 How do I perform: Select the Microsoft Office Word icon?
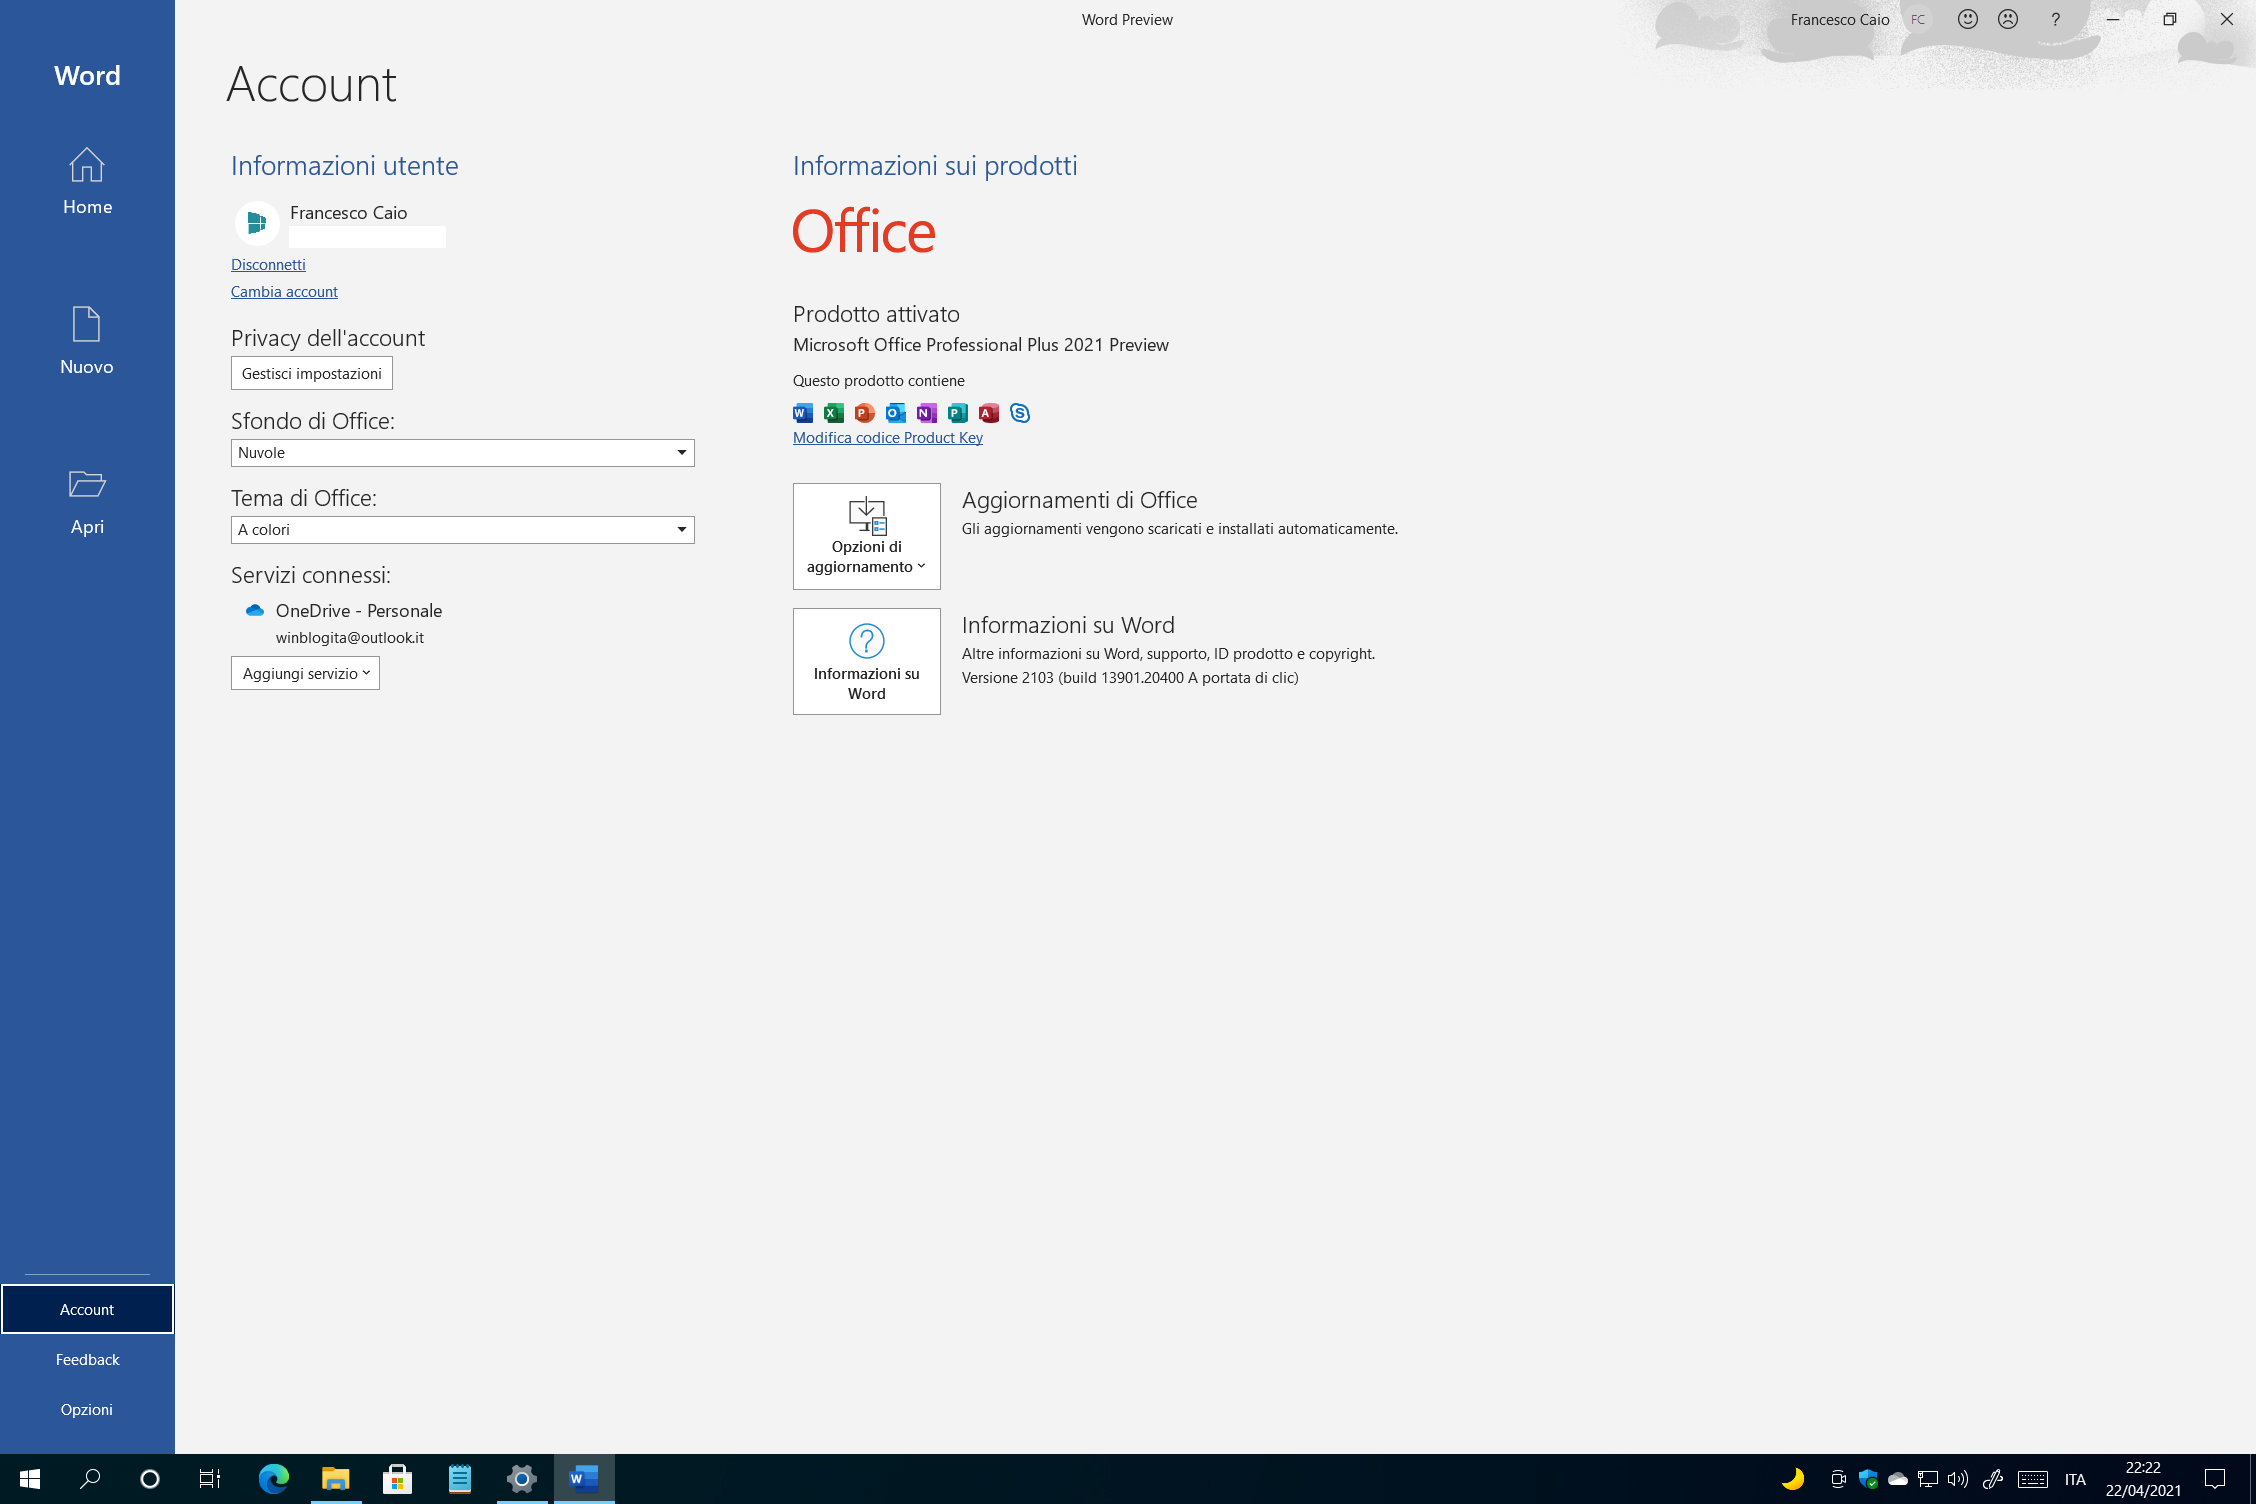click(x=802, y=411)
